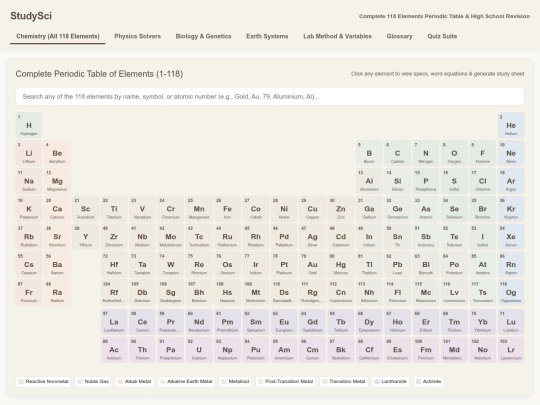Viewport: 540px width, 405px height.
Task: Pick the Tungsten (W) tile
Action: [x=170, y=265]
